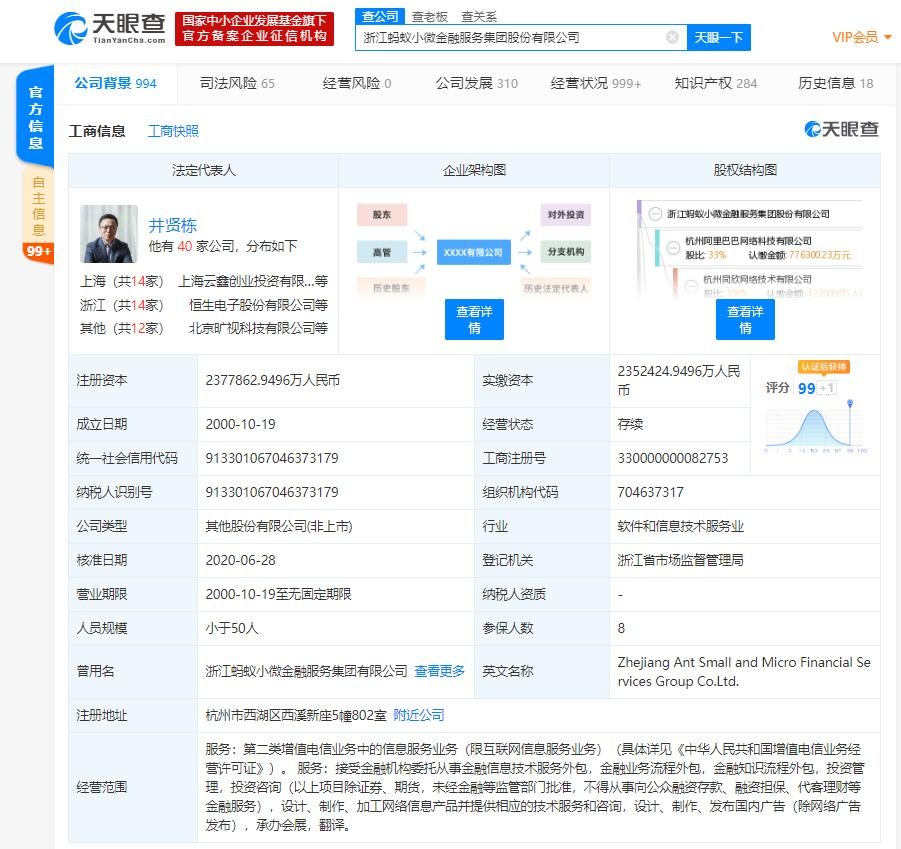901x849 pixels.
Task: Switch to the 查老板 search tab
Action: click(x=429, y=16)
